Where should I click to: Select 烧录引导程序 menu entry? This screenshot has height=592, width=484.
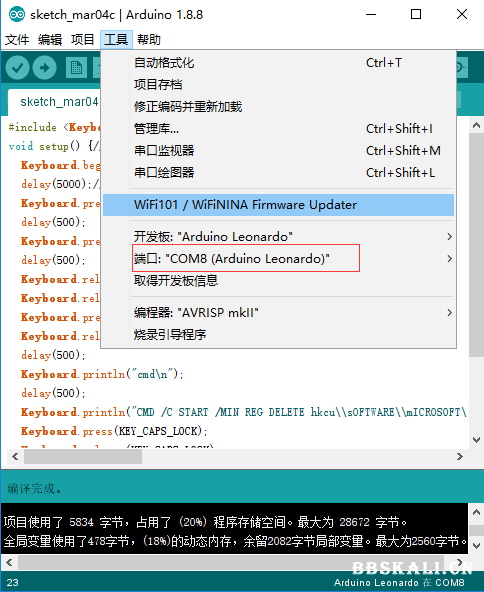[x=278, y=335]
